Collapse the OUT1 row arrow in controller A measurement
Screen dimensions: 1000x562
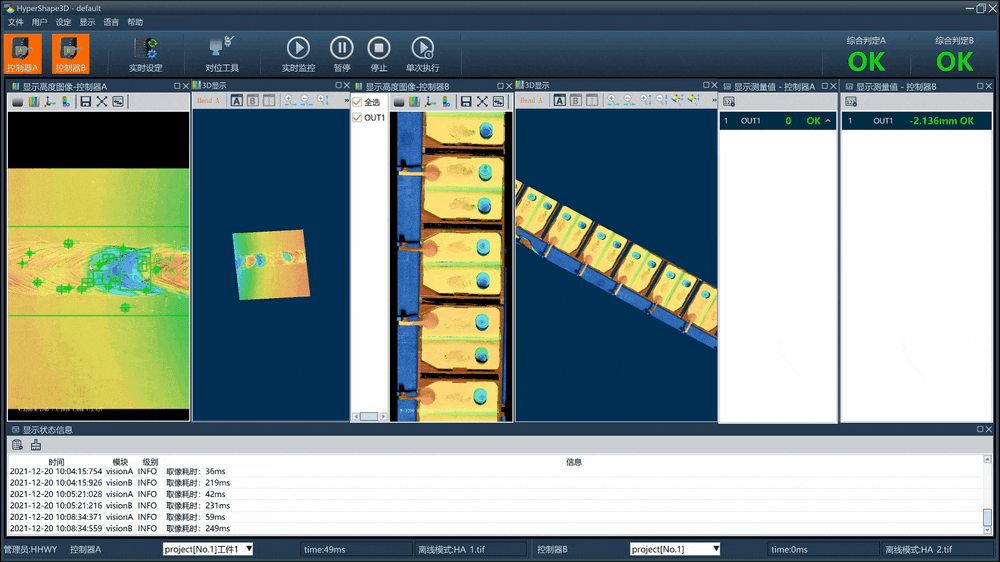point(828,121)
